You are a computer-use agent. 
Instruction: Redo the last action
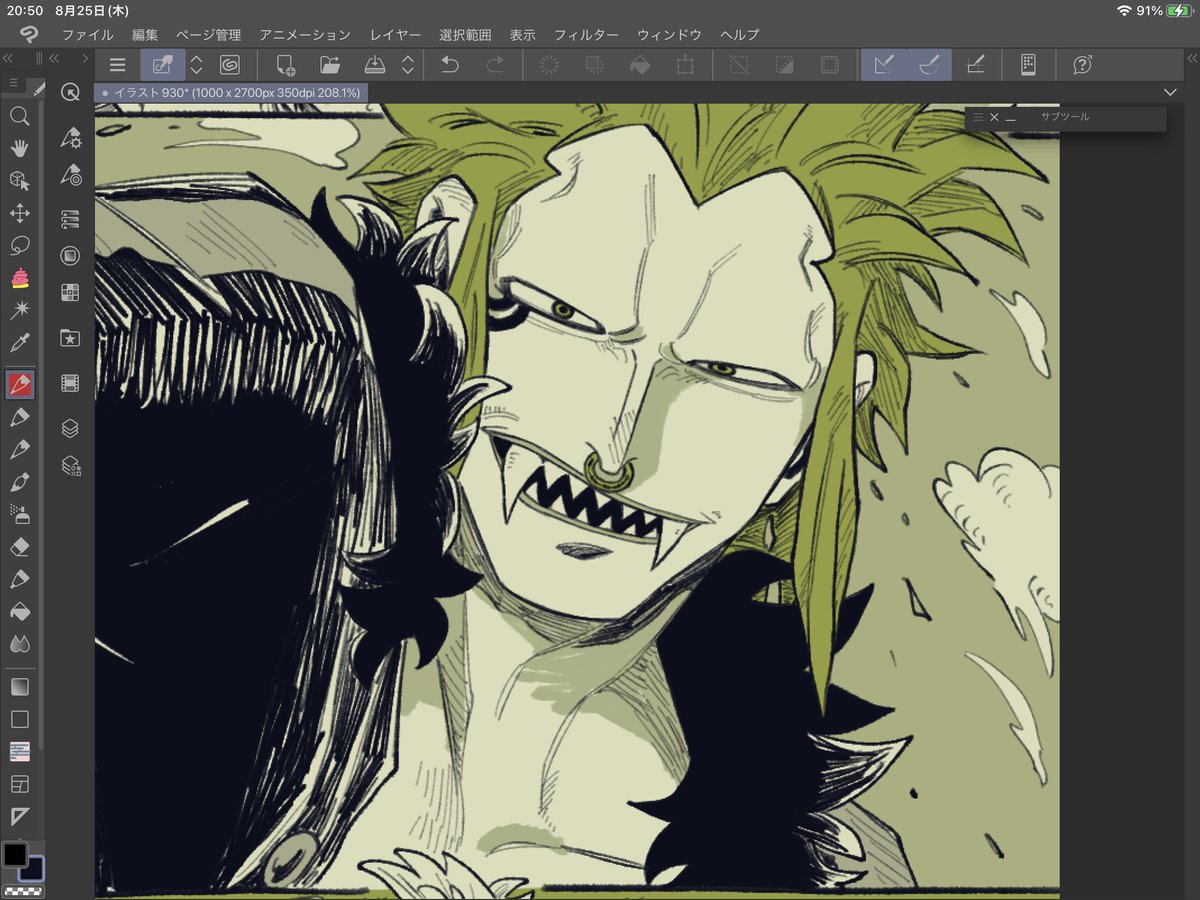(495, 65)
